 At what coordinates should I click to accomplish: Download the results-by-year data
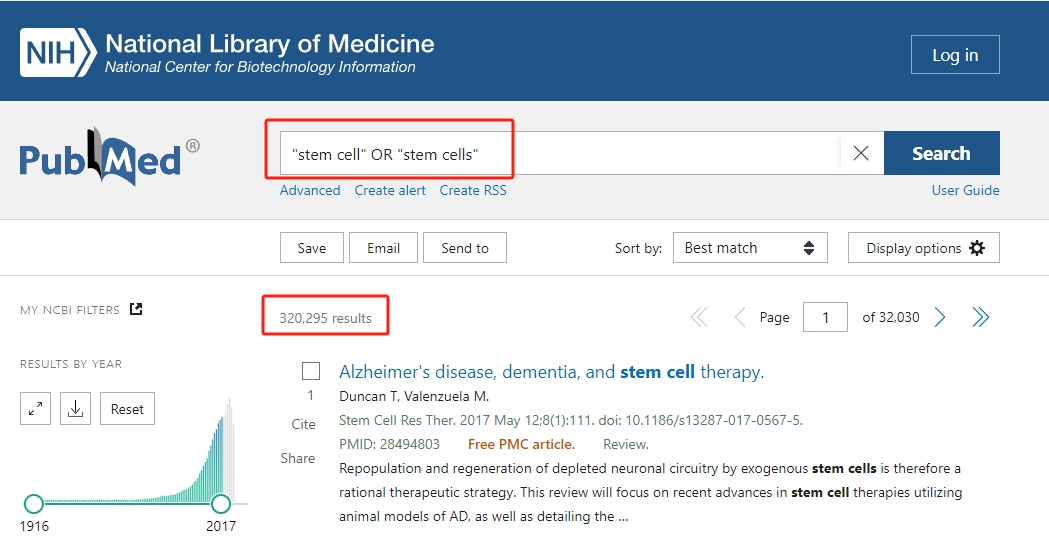75,408
